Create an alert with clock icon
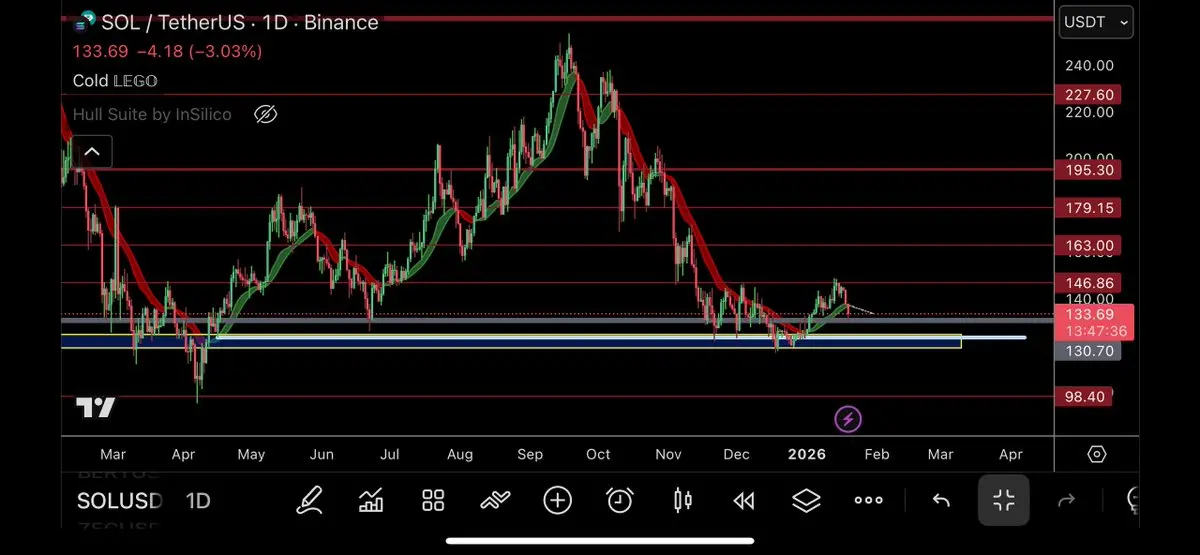Screen dimensions: 1200x555 [x=620, y=500]
